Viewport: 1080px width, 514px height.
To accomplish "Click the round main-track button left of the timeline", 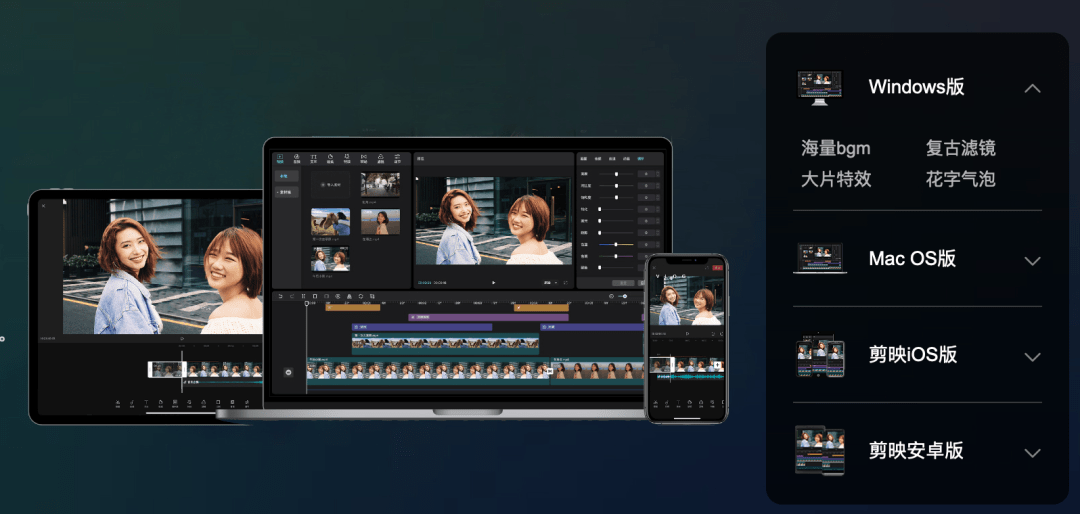I will (288, 371).
